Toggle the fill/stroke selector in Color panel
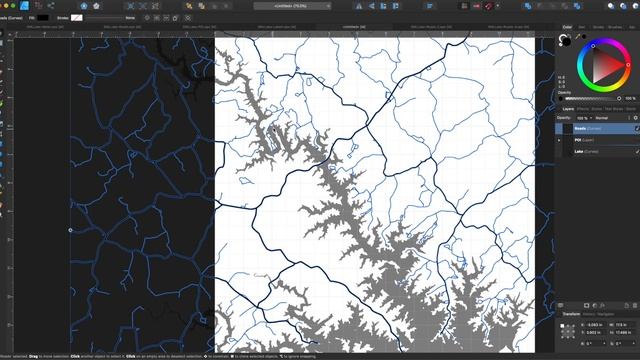The width and height of the screenshot is (640, 360). click(565, 40)
